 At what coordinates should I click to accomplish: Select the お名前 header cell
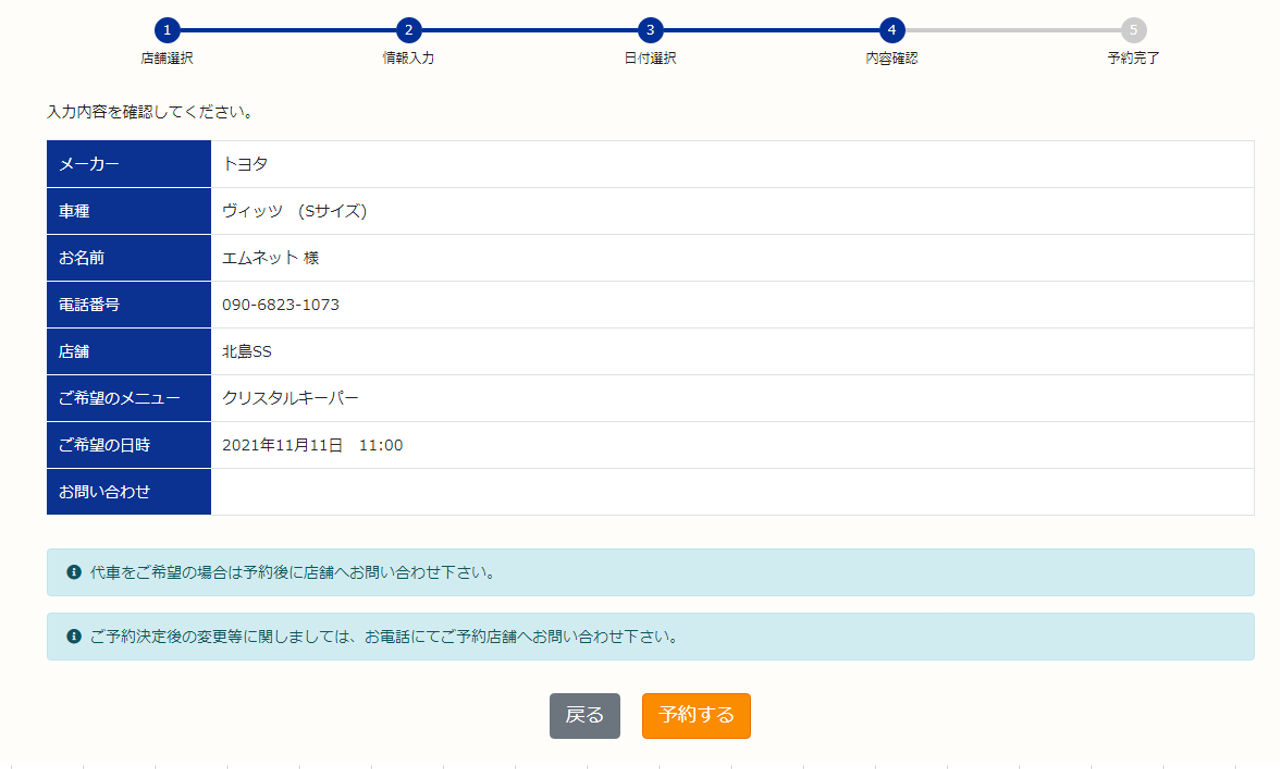tap(129, 258)
